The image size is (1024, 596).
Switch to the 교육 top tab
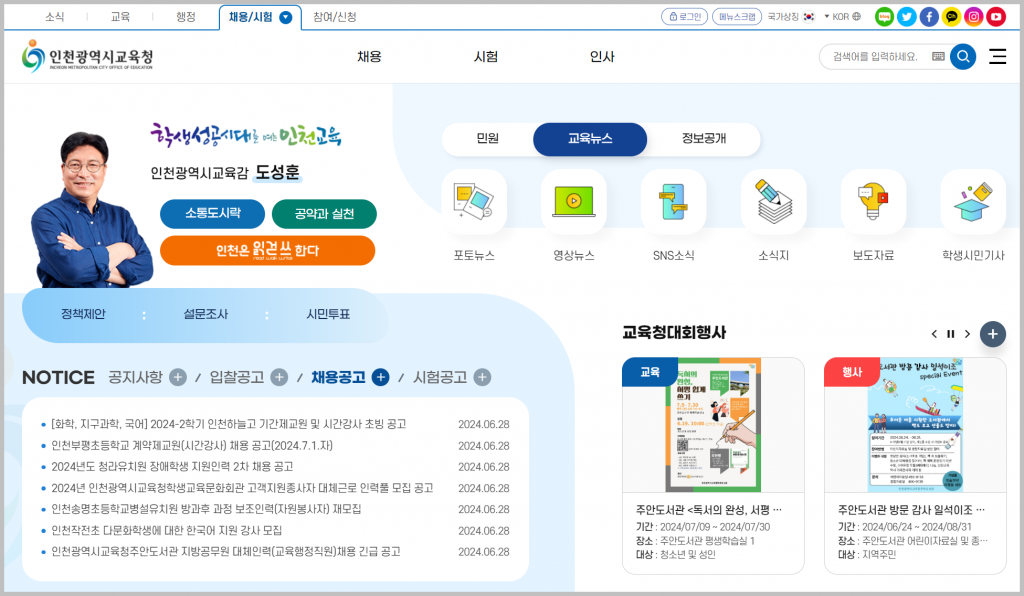[x=120, y=17]
